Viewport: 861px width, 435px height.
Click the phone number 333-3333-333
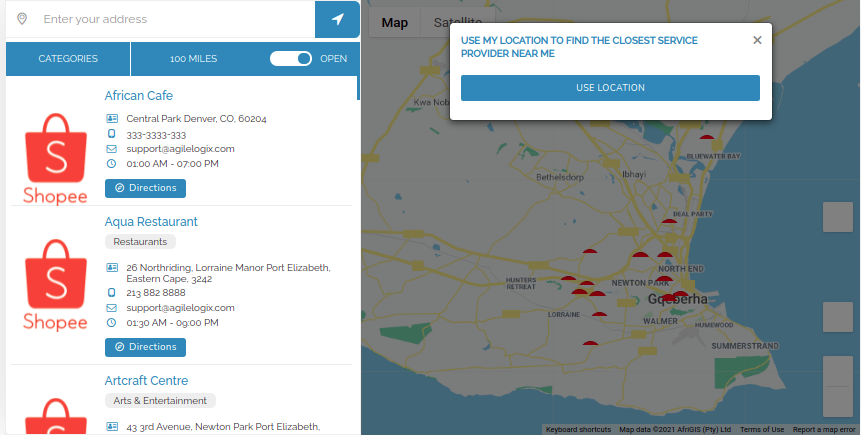[x=156, y=135]
